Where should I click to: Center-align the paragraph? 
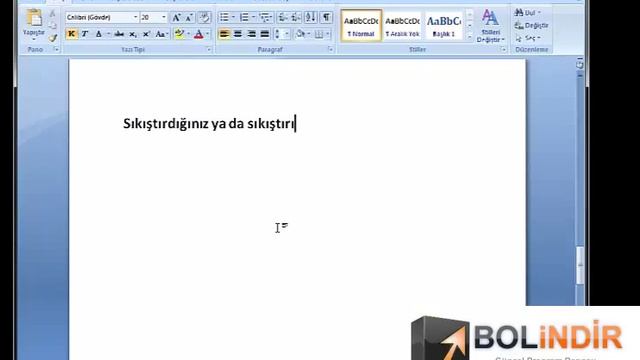238,34
